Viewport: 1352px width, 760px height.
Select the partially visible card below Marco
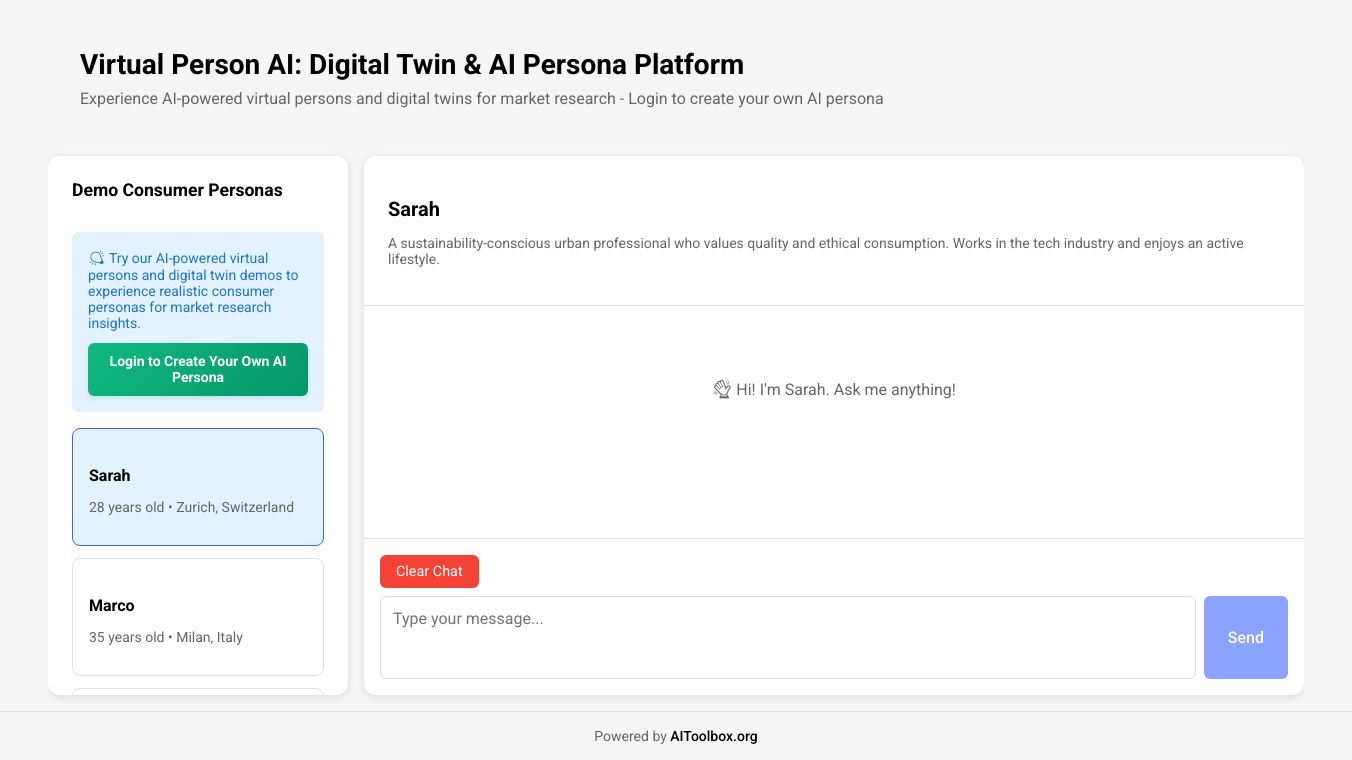pyautogui.click(x=198, y=691)
